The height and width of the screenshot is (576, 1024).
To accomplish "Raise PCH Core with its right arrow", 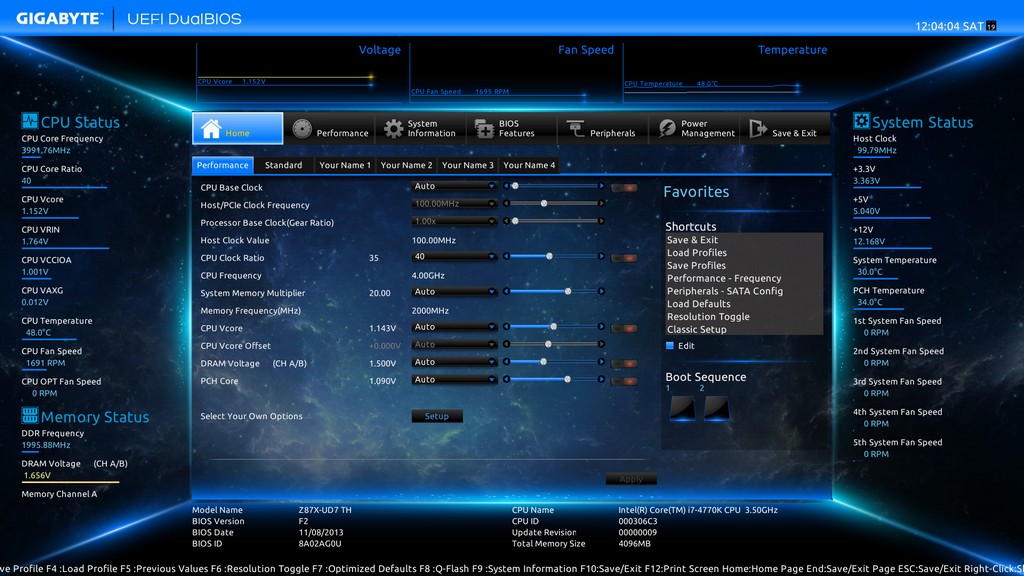I will pos(601,379).
